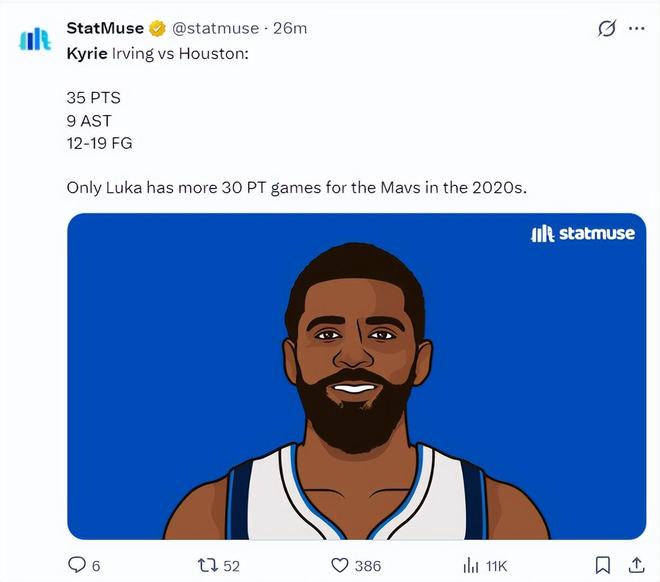The width and height of the screenshot is (660, 582).
Task: Reply to the tweet via comment icon
Action: click(x=77, y=565)
